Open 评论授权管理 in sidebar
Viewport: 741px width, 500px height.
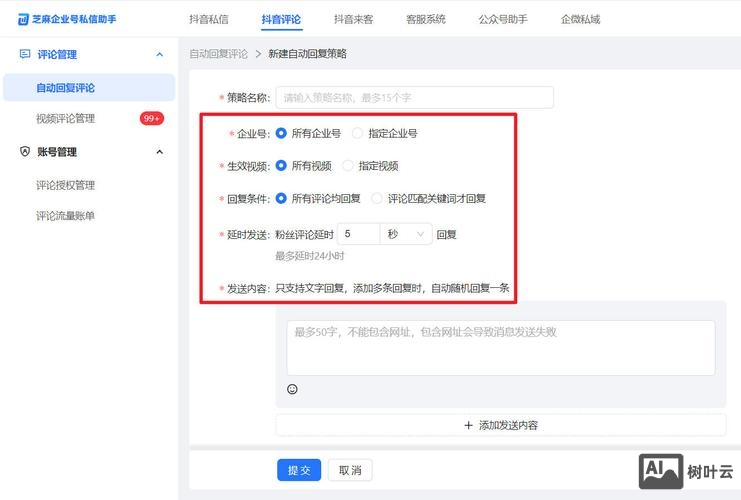[x=66, y=185]
